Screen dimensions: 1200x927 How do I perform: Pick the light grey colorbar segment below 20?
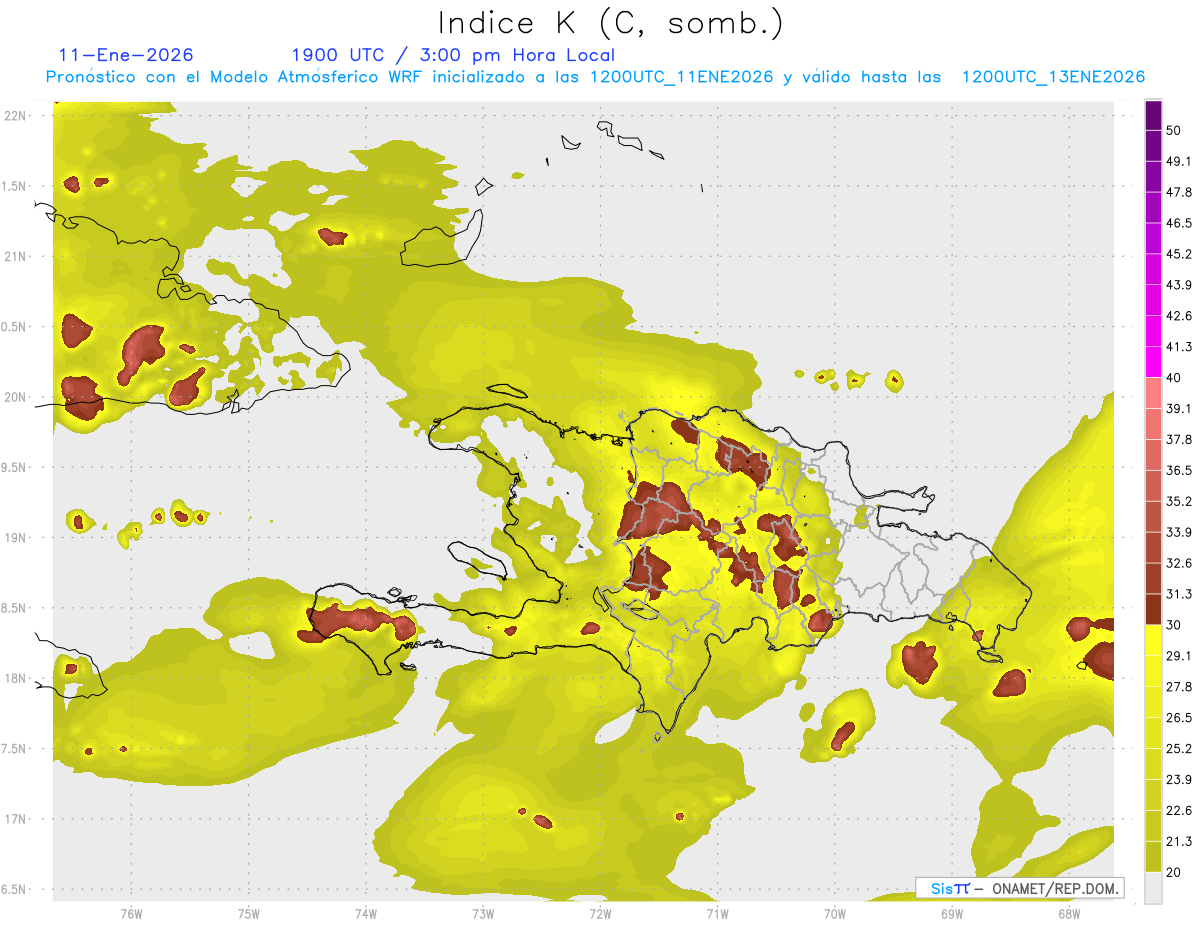(1153, 888)
